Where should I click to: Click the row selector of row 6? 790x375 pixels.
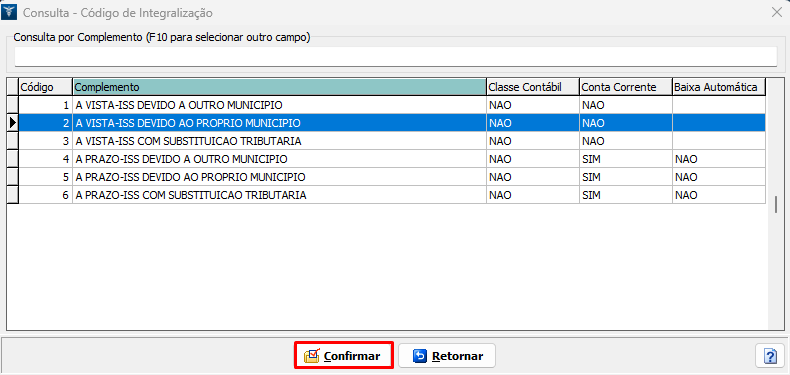[x=13, y=195]
